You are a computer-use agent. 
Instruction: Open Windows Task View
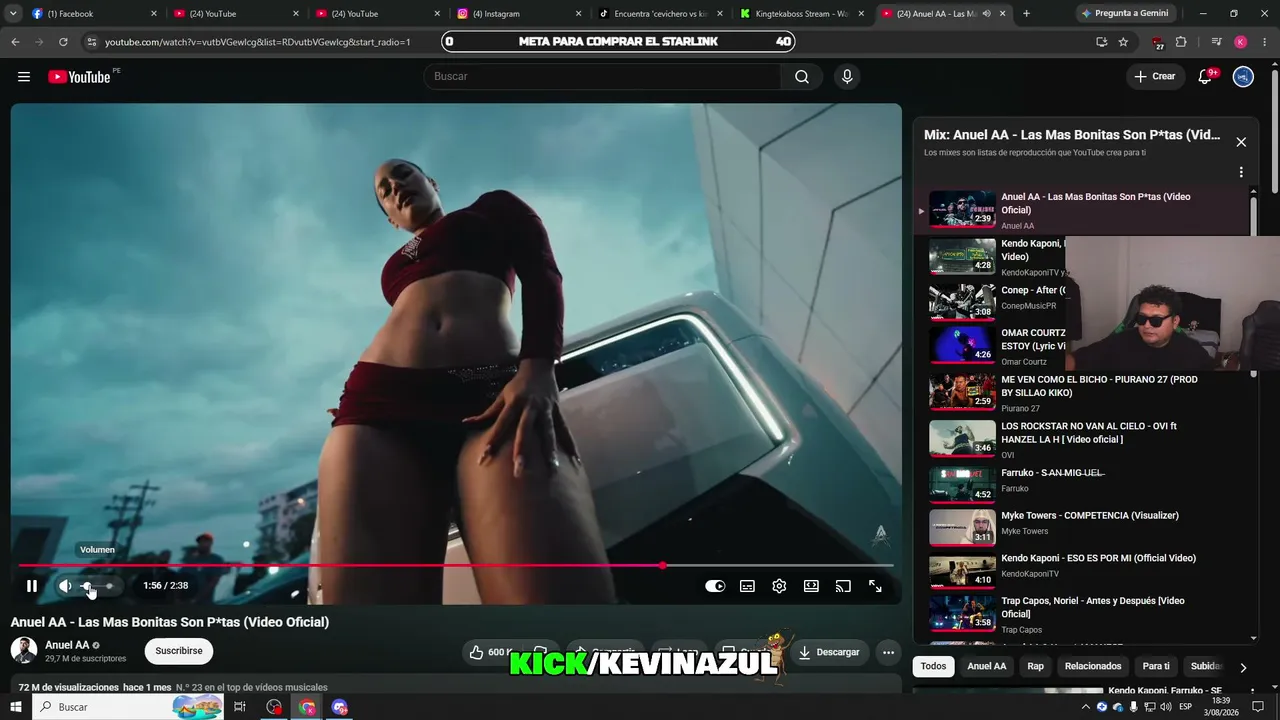click(240, 707)
